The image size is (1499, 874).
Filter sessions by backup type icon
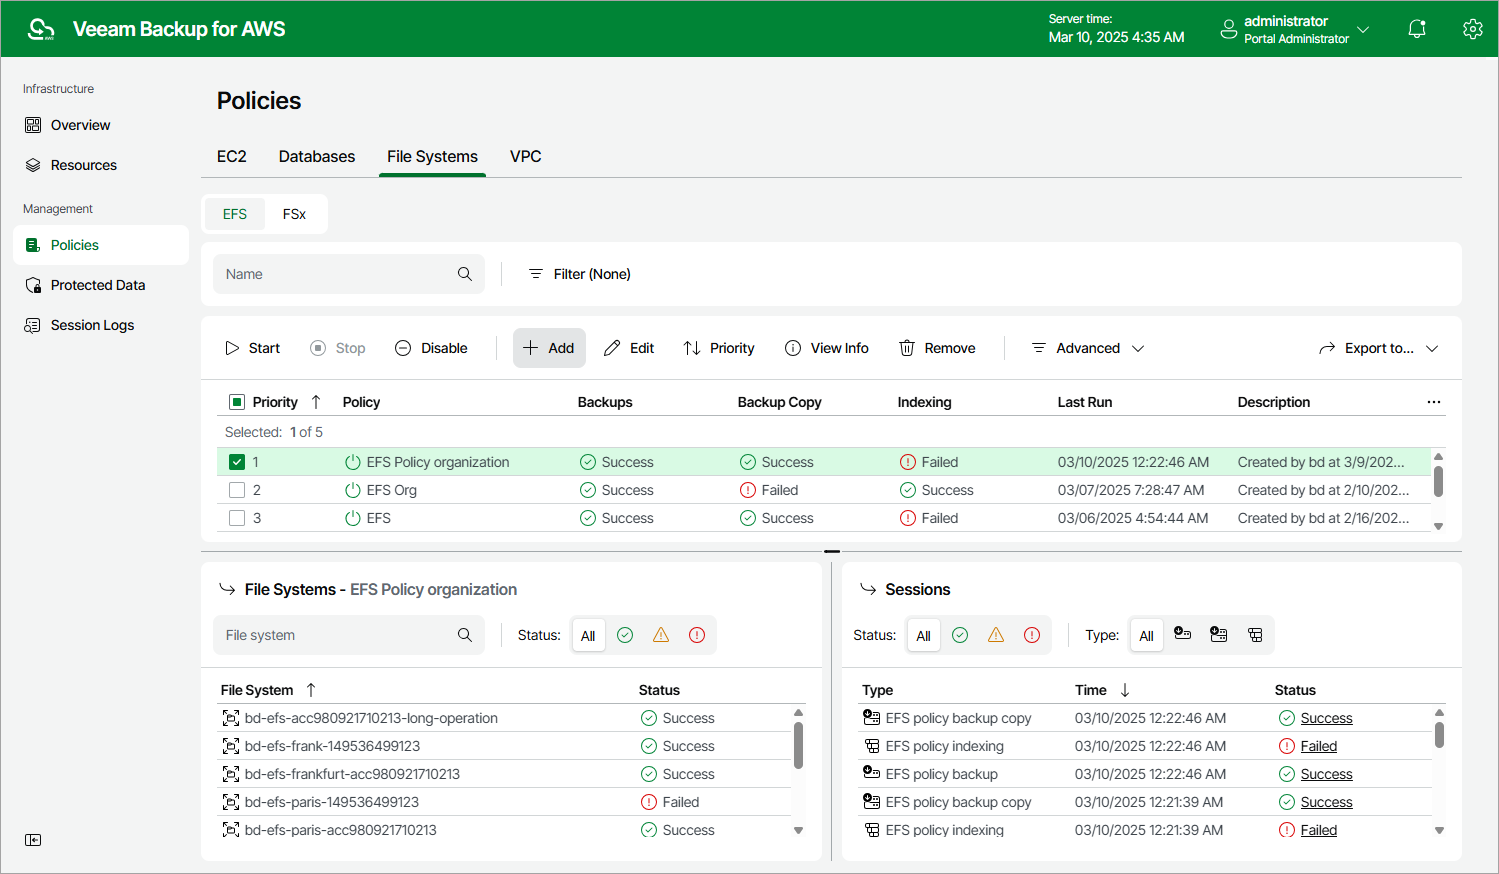(1183, 635)
